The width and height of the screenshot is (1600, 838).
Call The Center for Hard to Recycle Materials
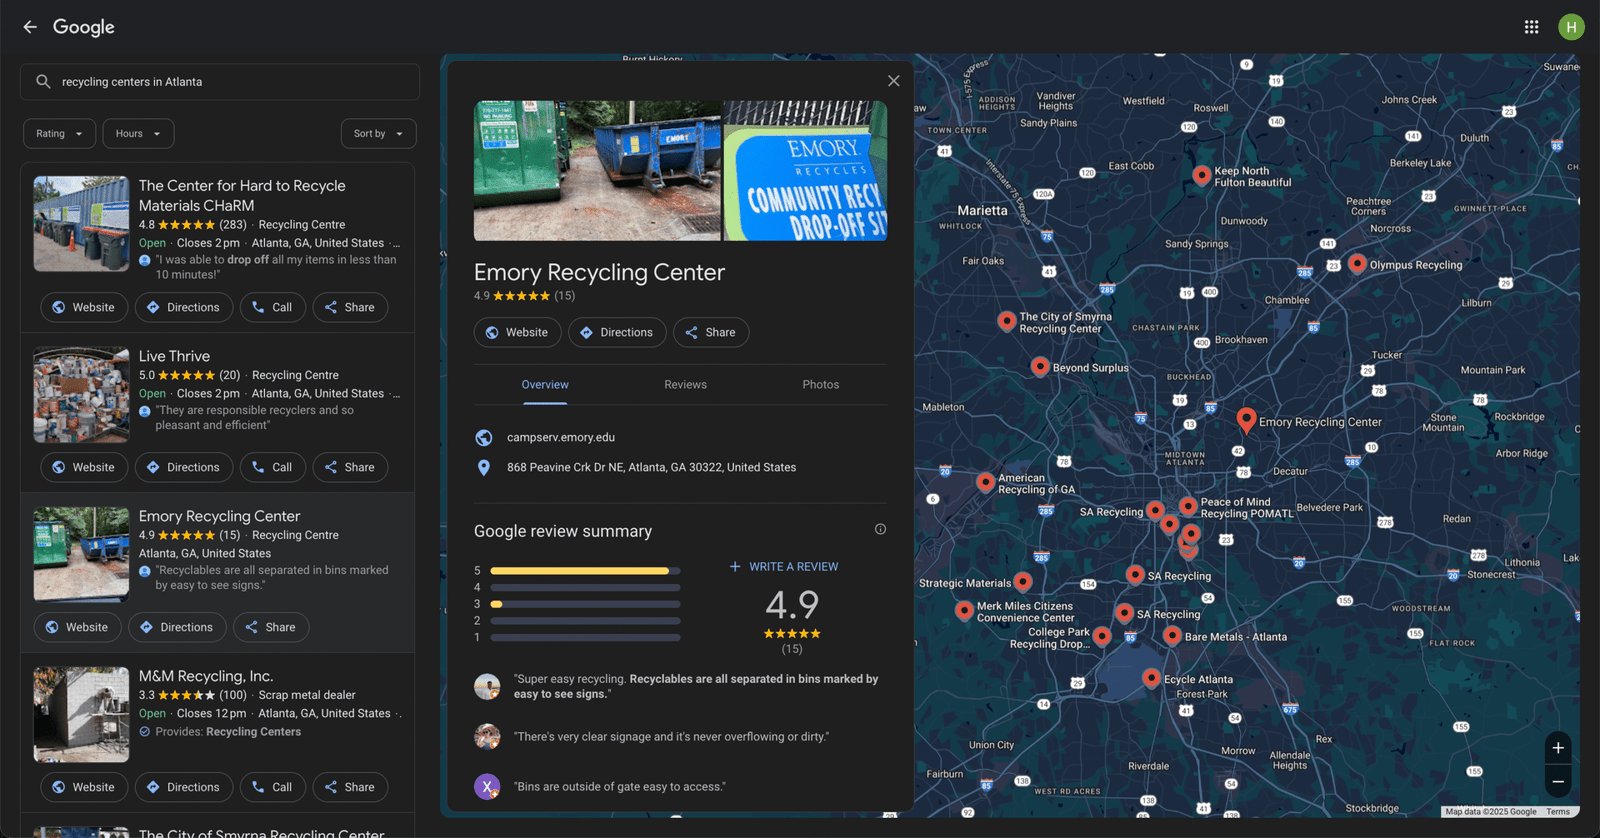273,307
